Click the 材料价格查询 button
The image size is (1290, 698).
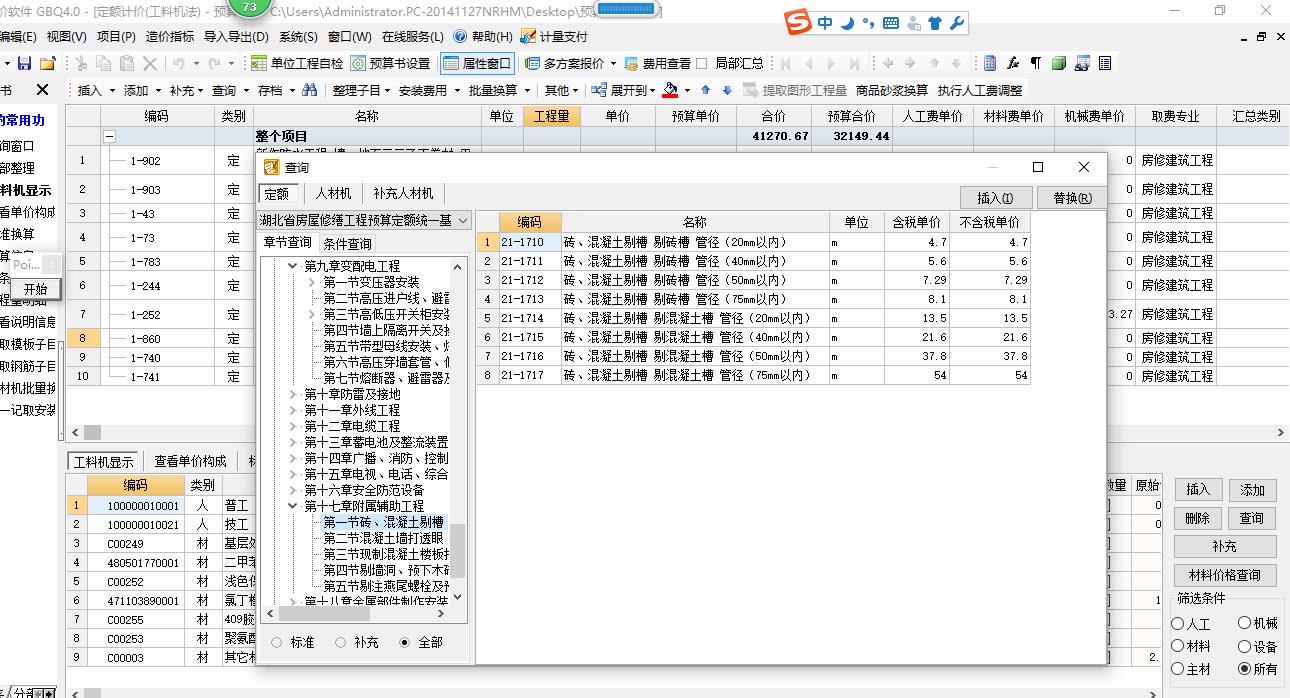coord(1225,575)
